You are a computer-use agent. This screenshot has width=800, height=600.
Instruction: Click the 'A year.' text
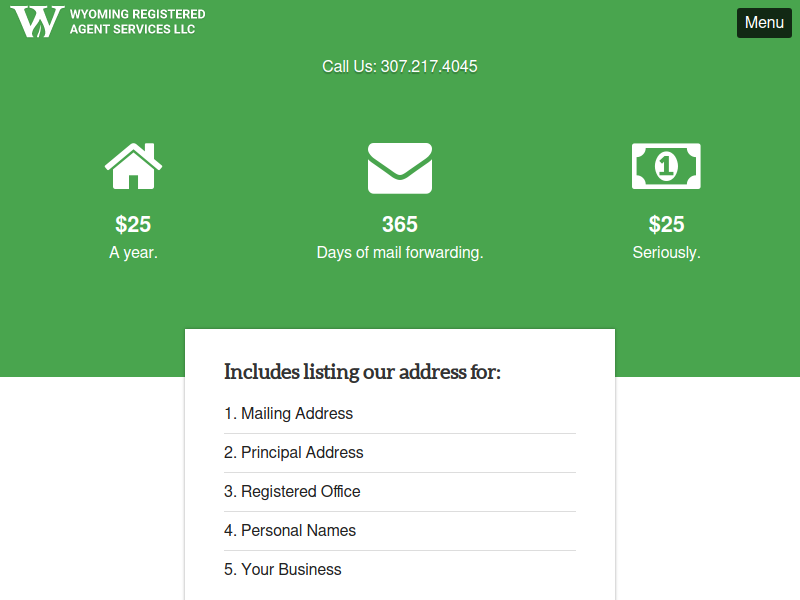click(133, 253)
